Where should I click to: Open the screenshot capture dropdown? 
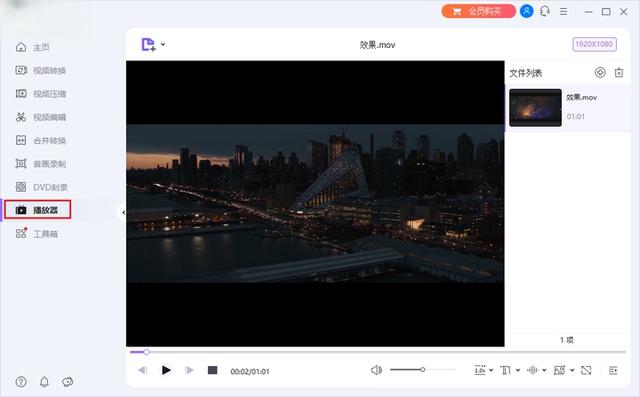[564, 370]
